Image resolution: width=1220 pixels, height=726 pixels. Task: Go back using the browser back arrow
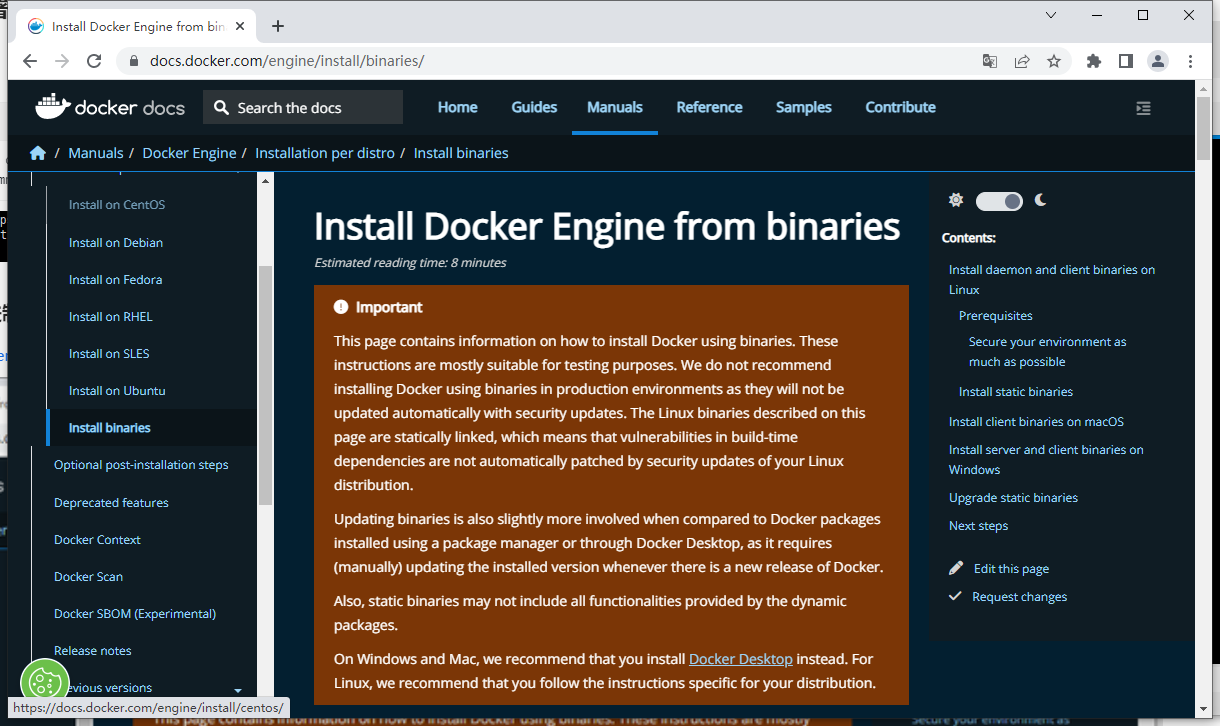tap(30, 61)
